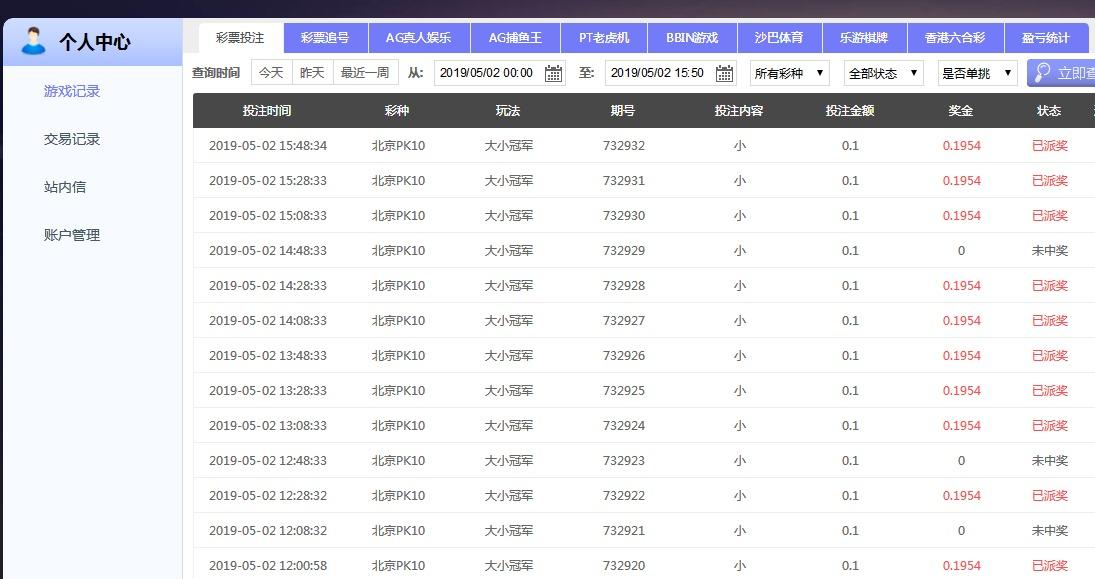
Task: Click the 投注金额 column header
Action: click(850, 110)
